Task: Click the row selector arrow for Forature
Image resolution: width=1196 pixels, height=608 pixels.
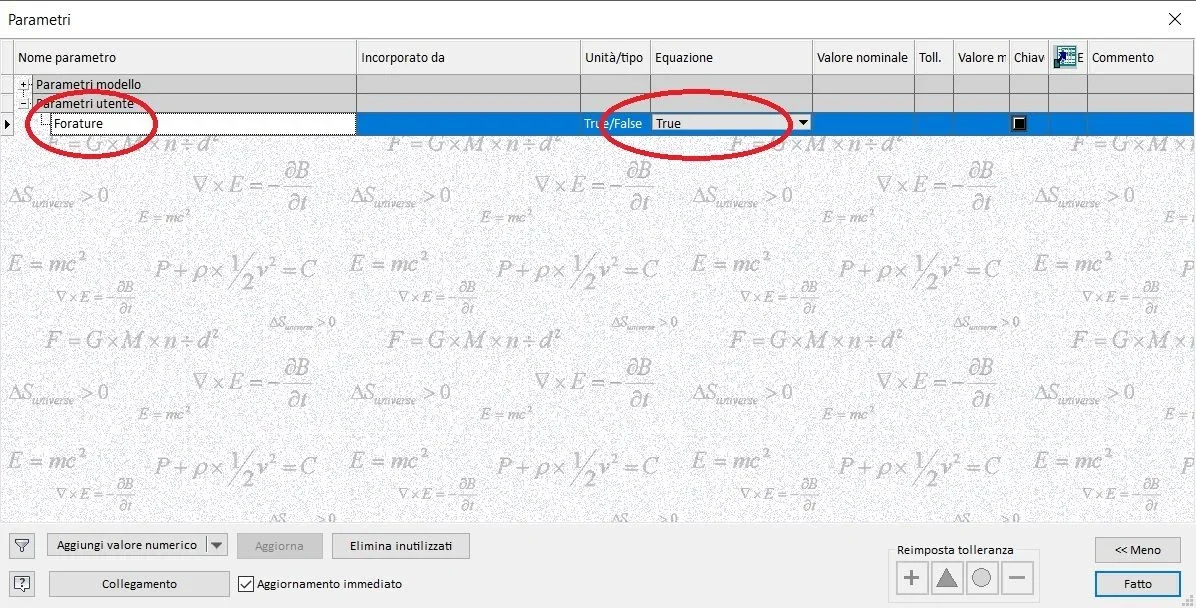Action: coord(7,124)
